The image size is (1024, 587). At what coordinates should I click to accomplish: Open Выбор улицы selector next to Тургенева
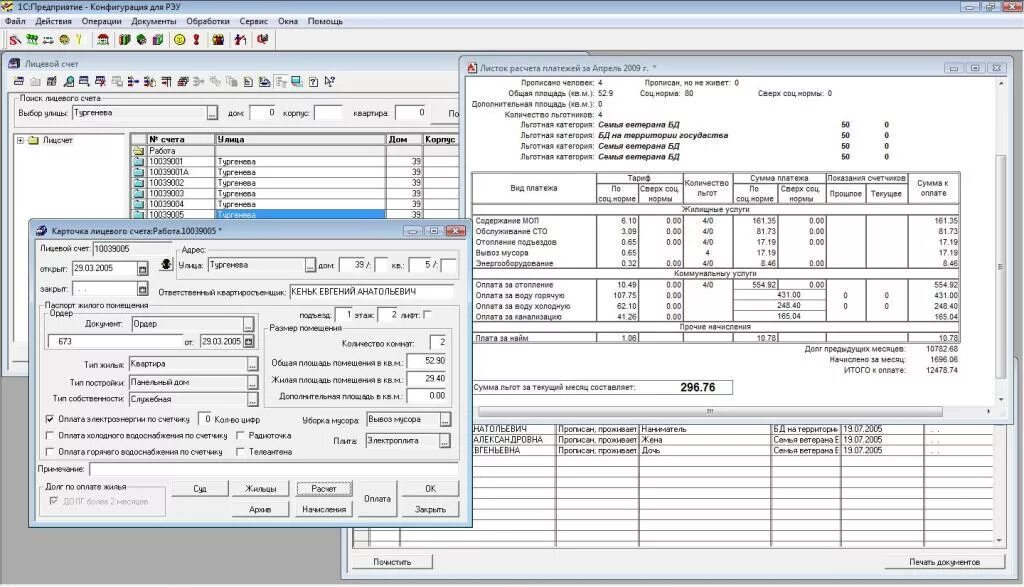pyautogui.click(x=212, y=114)
